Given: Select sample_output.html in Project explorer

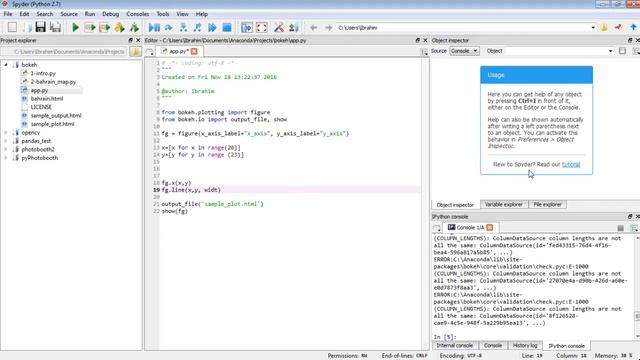Looking at the screenshot, I should (56, 116).
